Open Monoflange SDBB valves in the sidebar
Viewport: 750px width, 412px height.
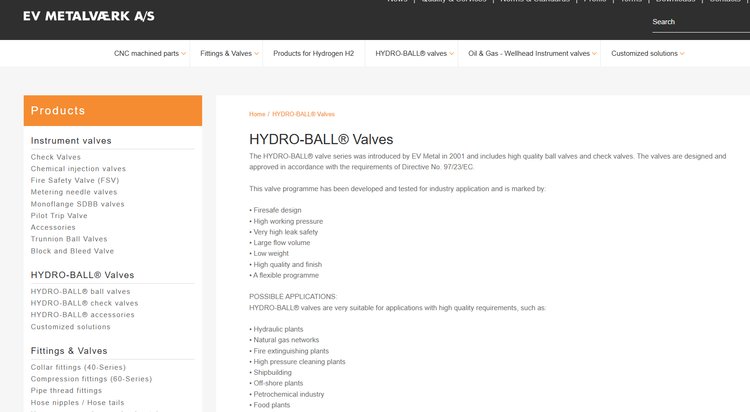point(78,204)
